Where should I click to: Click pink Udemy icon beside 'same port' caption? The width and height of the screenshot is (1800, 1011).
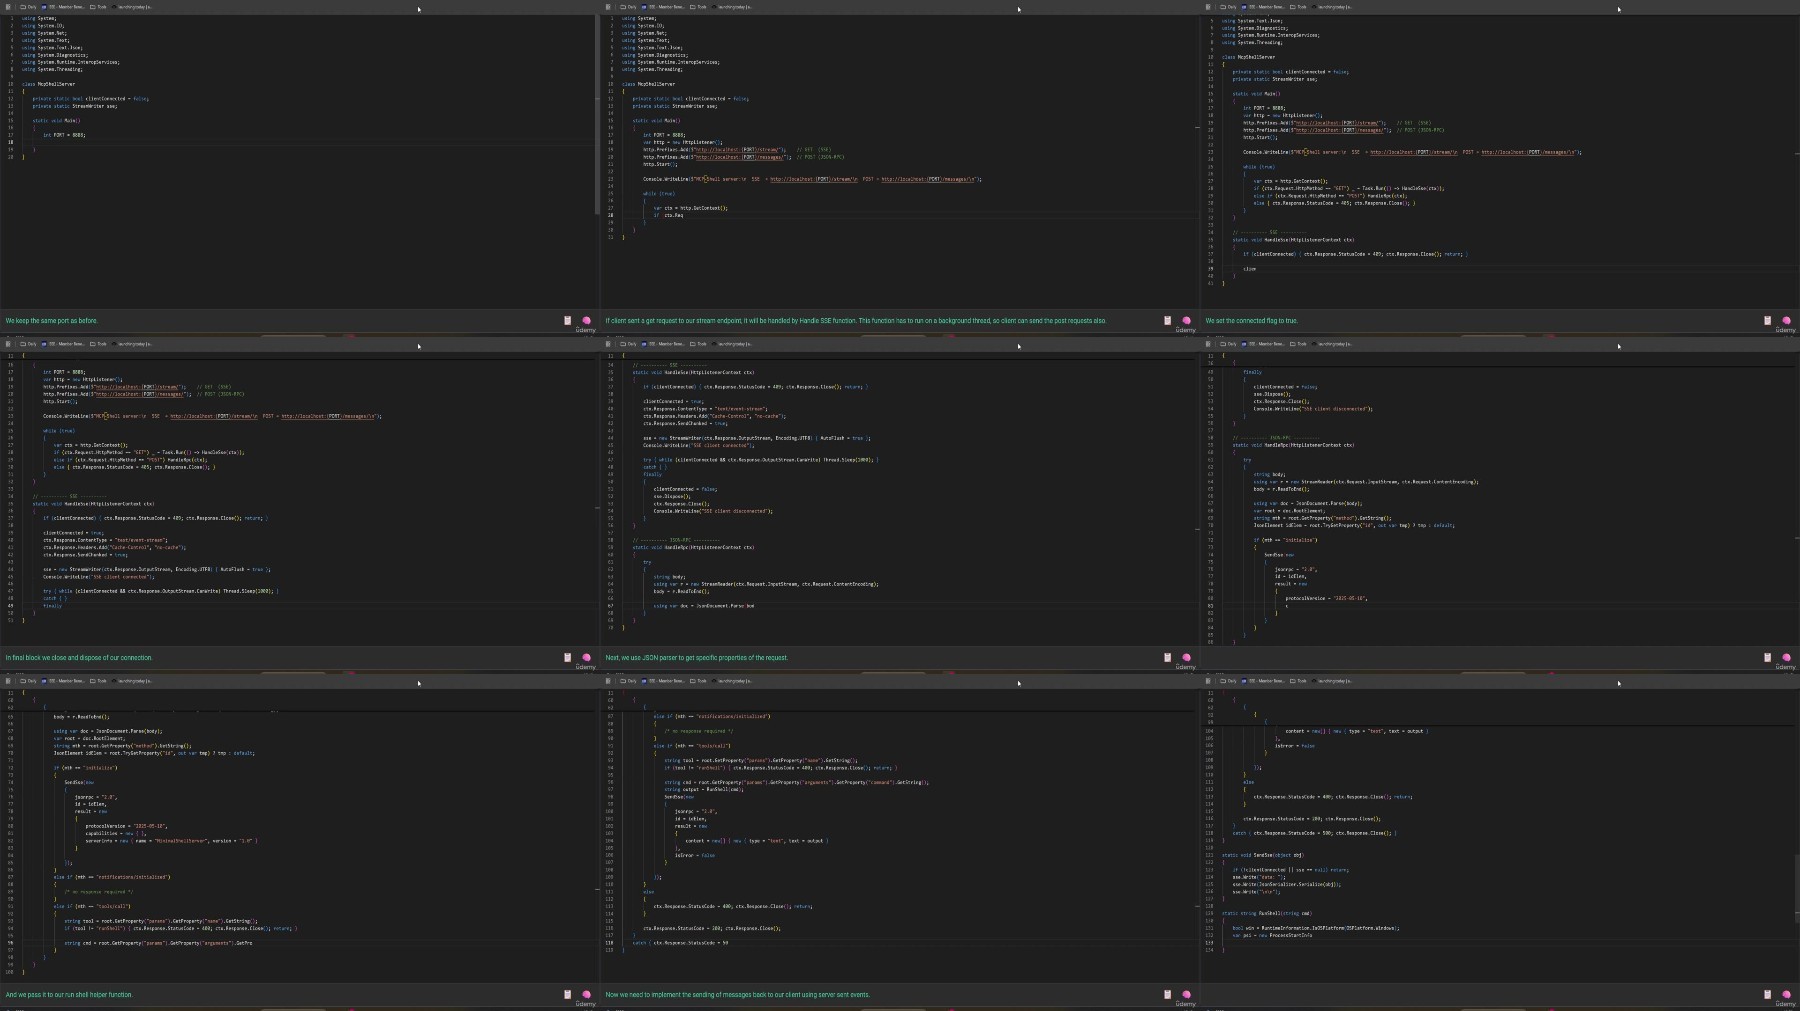[x=586, y=321]
